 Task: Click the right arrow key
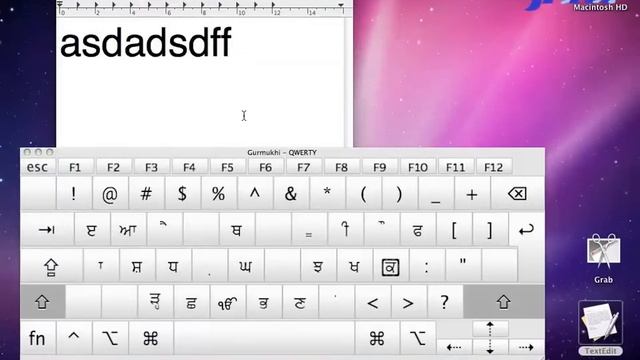(527, 347)
